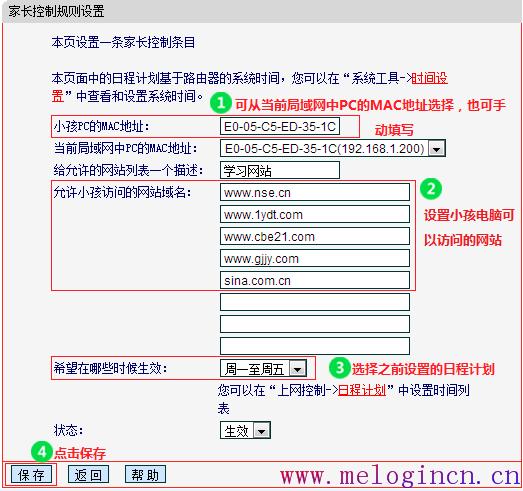
Task: Click the 本页设置一条家长控制条目 heading
Action: [x=123, y=42]
